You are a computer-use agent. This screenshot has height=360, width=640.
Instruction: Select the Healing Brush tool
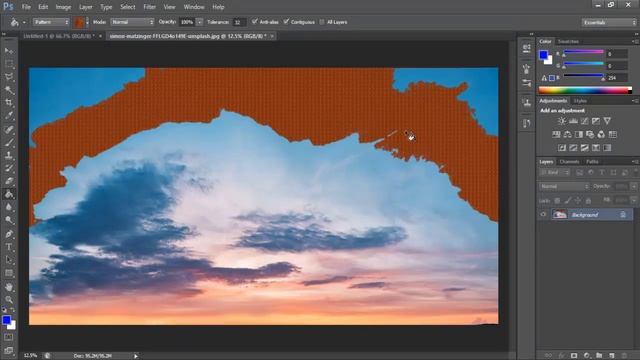point(9,129)
